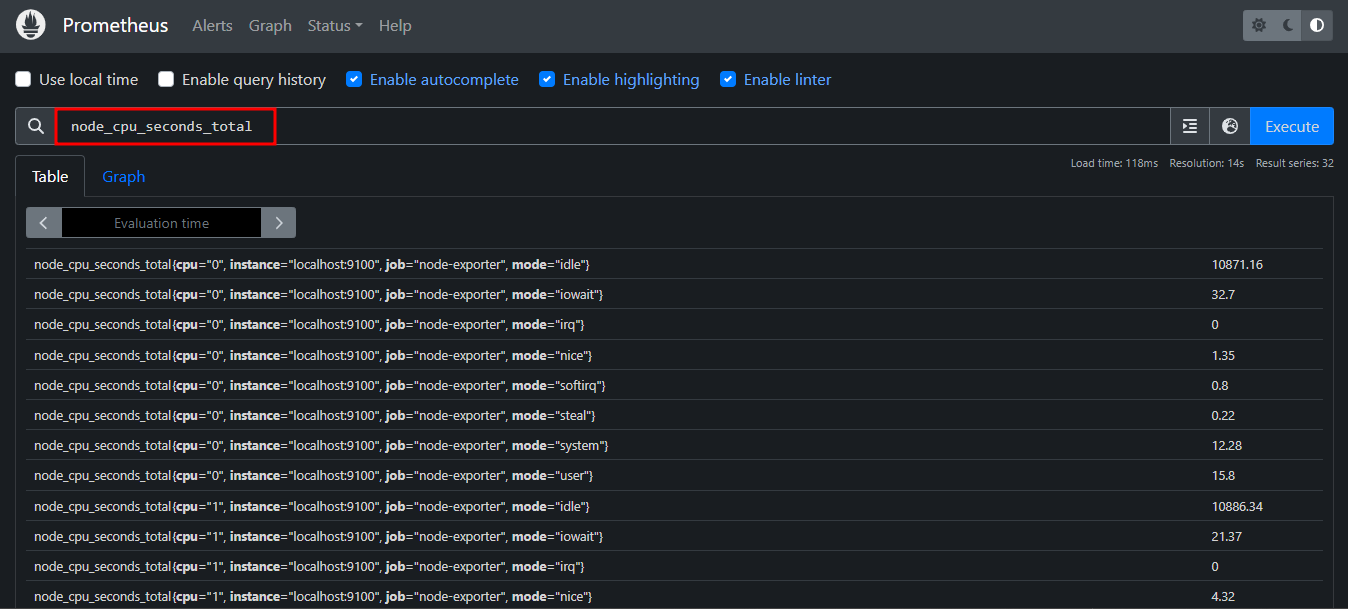The width and height of the screenshot is (1348, 609).
Task: Open the settings gear in the top bar
Action: pos(1258,24)
